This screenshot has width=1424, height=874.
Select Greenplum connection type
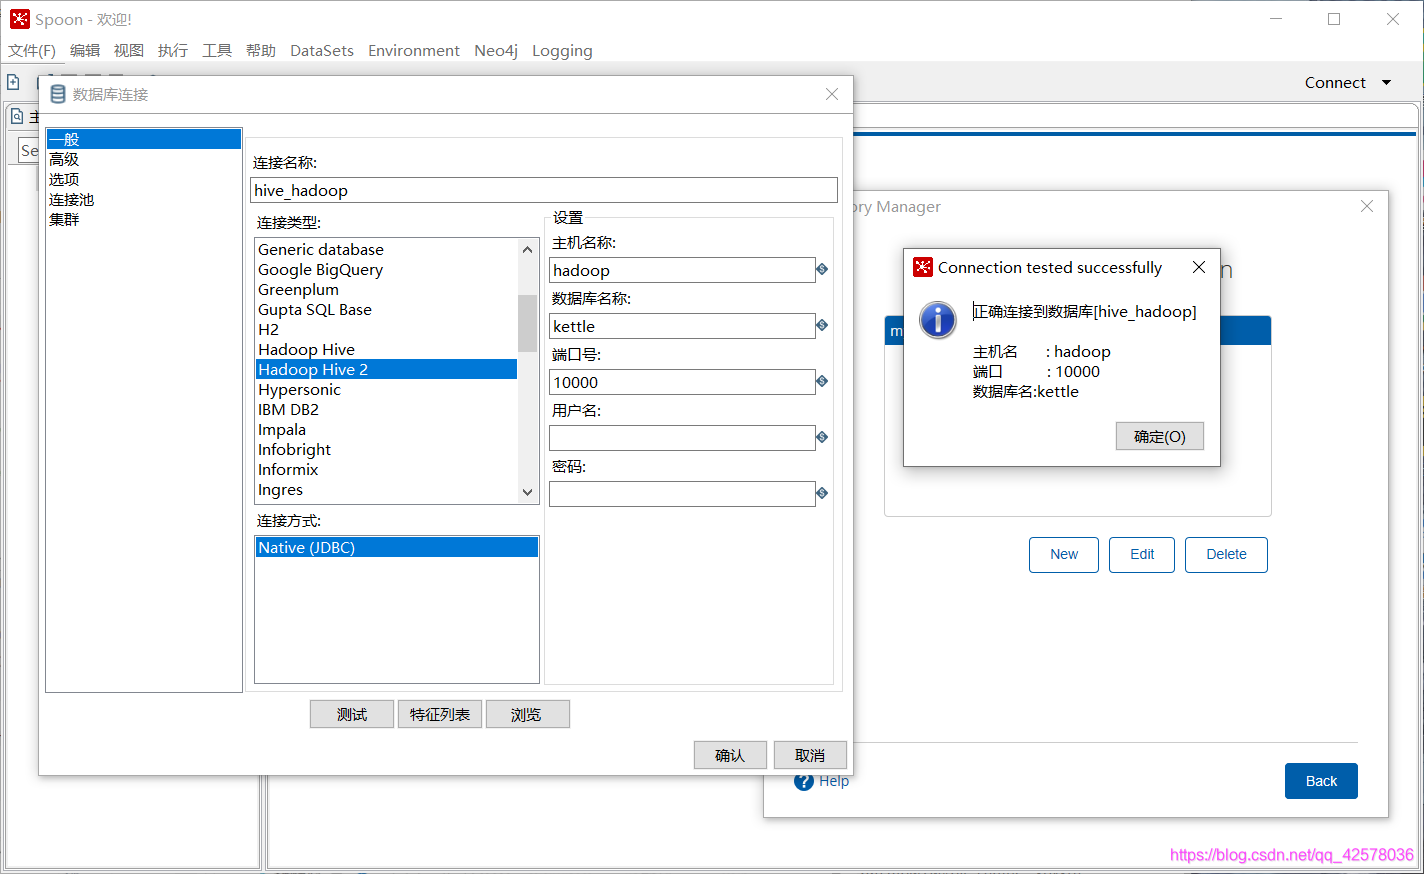tap(387, 289)
